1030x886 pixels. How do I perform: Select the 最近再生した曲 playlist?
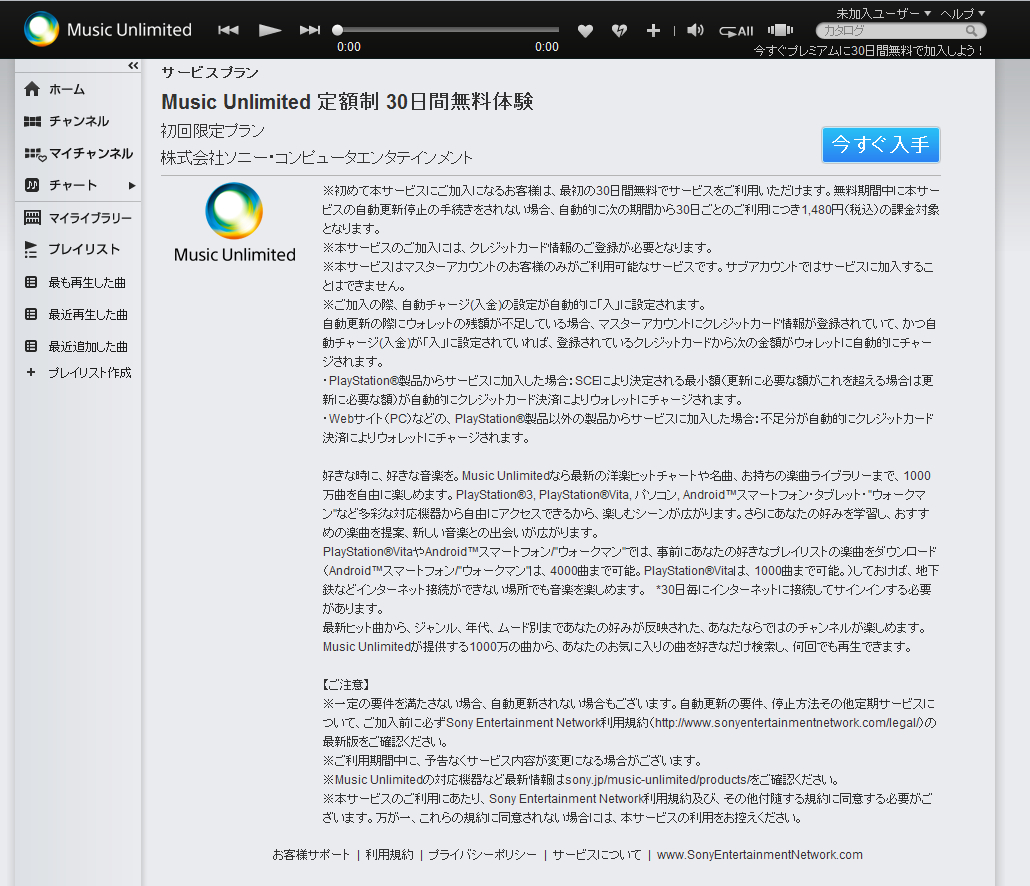tap(88, 315)
